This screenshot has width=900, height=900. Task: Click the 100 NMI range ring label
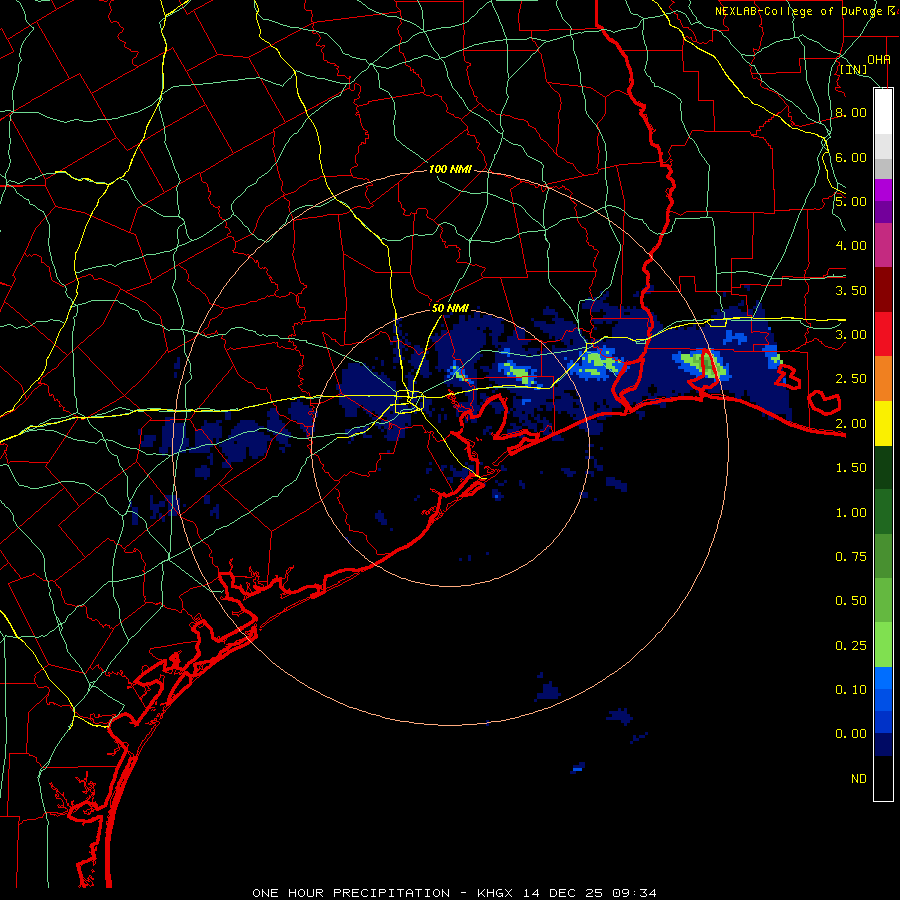(450, 169)
